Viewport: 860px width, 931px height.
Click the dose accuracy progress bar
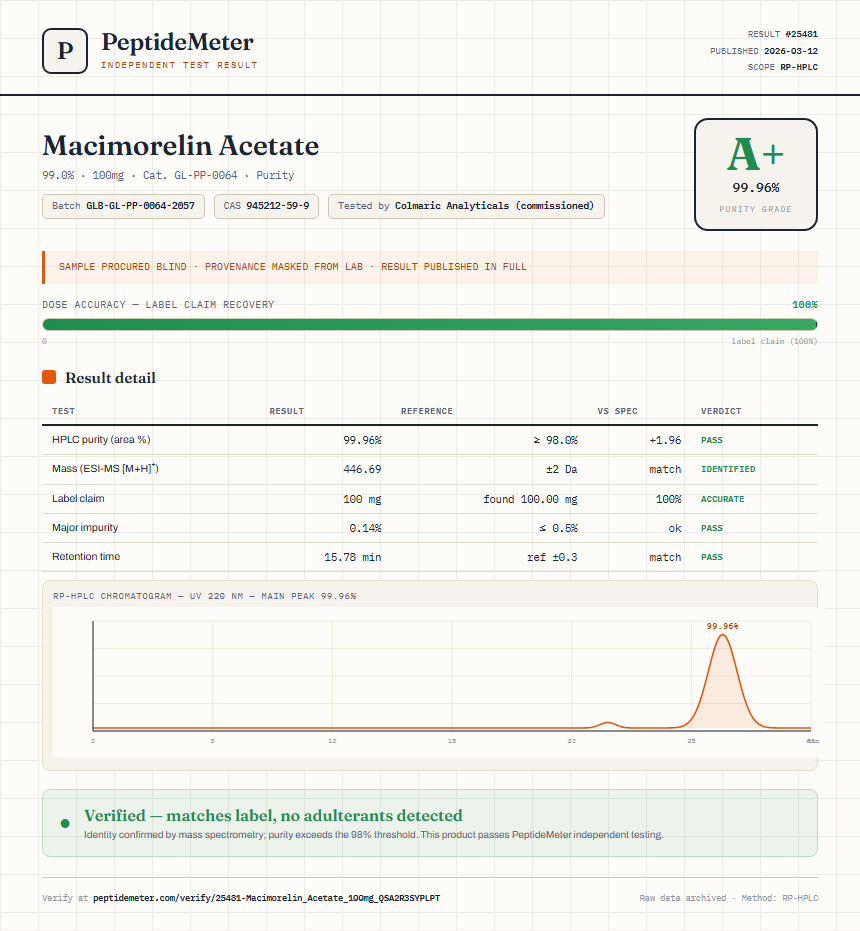[430, 324]
